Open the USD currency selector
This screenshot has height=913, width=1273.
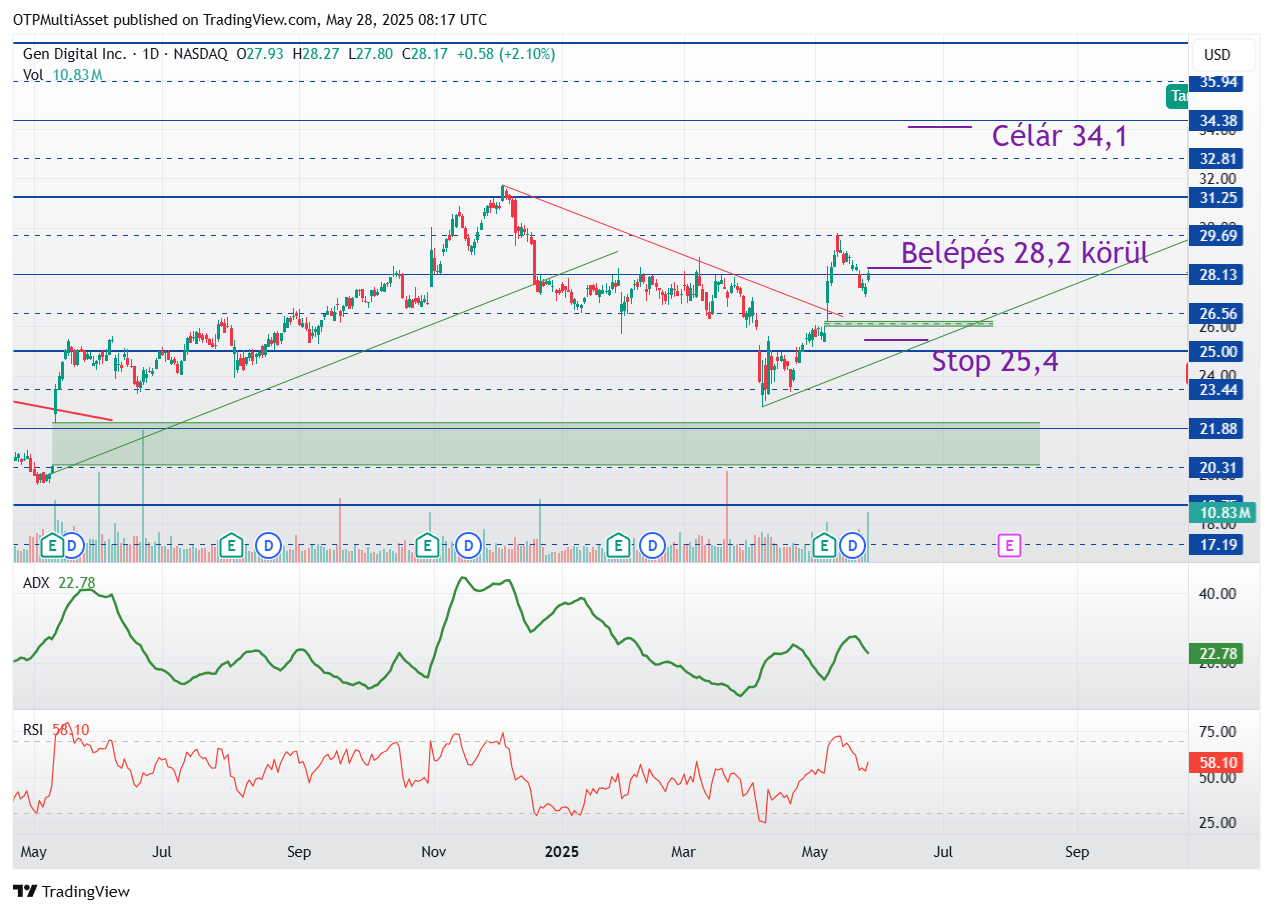(x=1217, y=55)
